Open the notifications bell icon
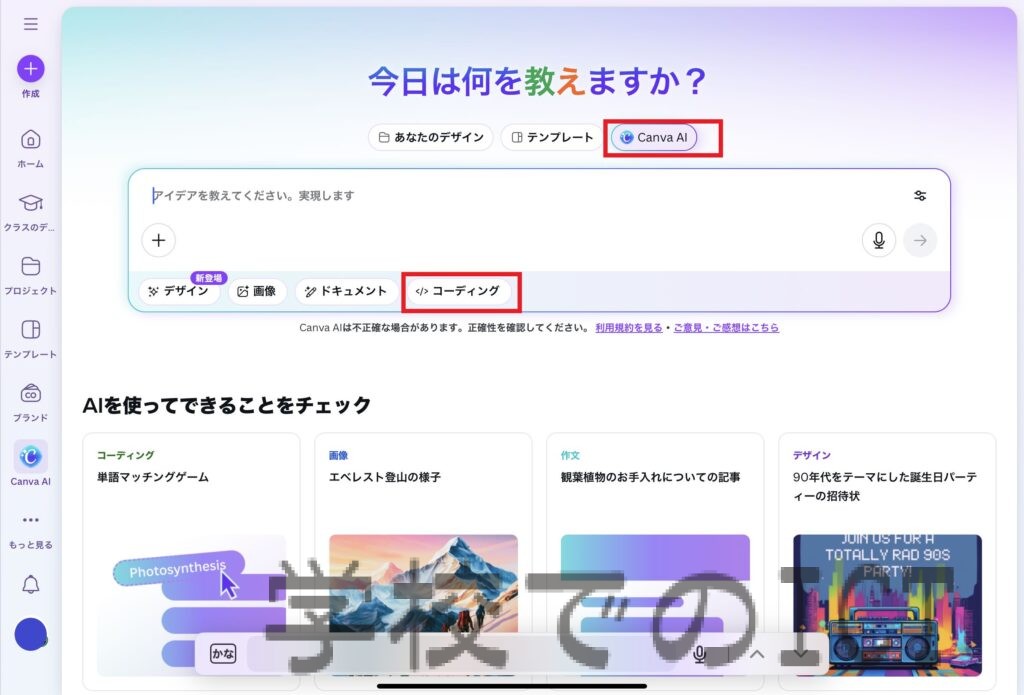The image size is (1024, 695). pos(31,585)
